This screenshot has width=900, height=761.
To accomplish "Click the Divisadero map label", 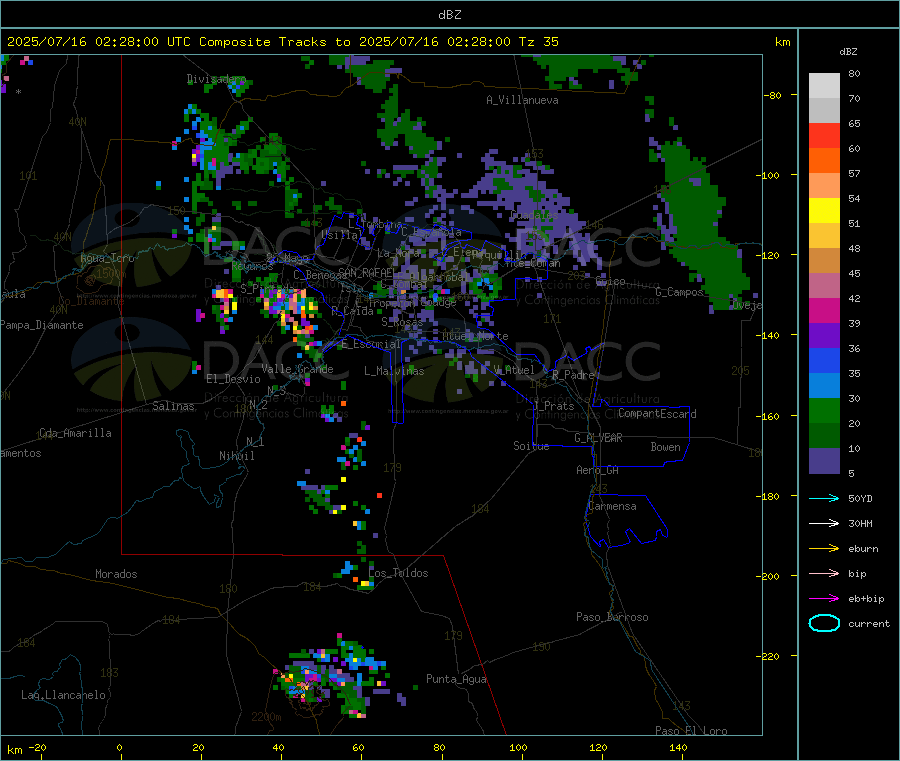I will [216, 79].
